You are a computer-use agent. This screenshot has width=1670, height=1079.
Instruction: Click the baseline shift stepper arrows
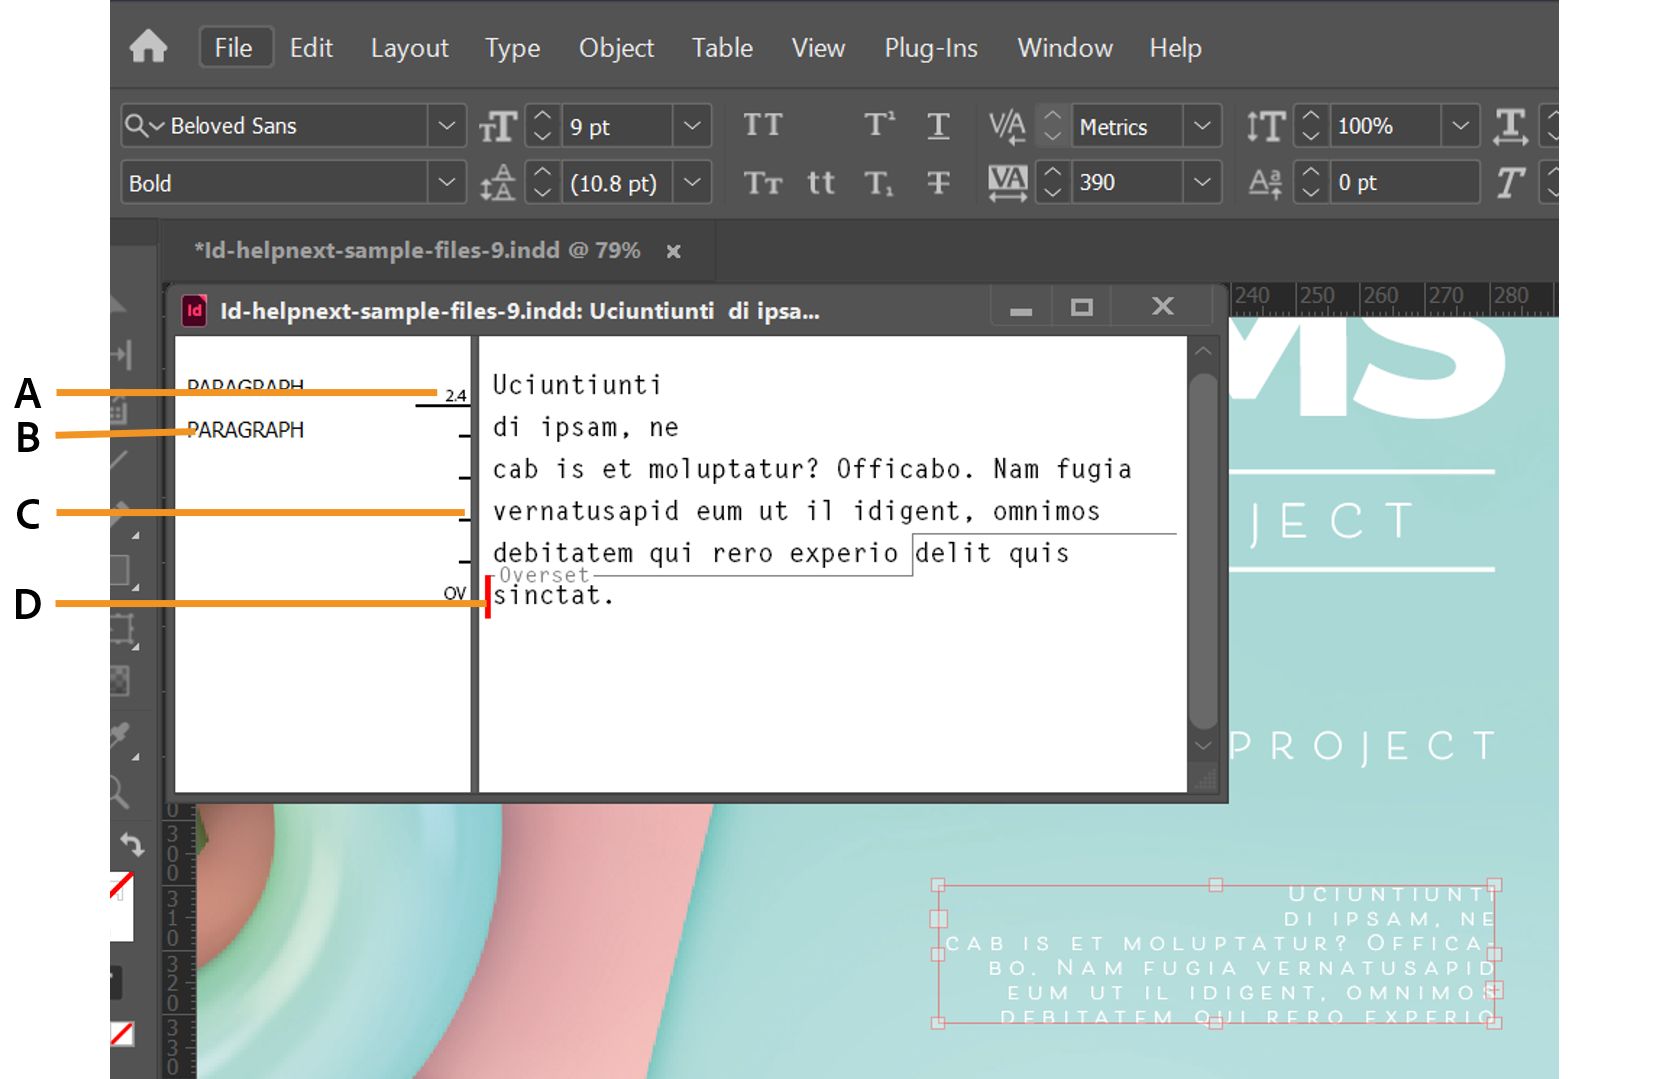coord(1311,183)
